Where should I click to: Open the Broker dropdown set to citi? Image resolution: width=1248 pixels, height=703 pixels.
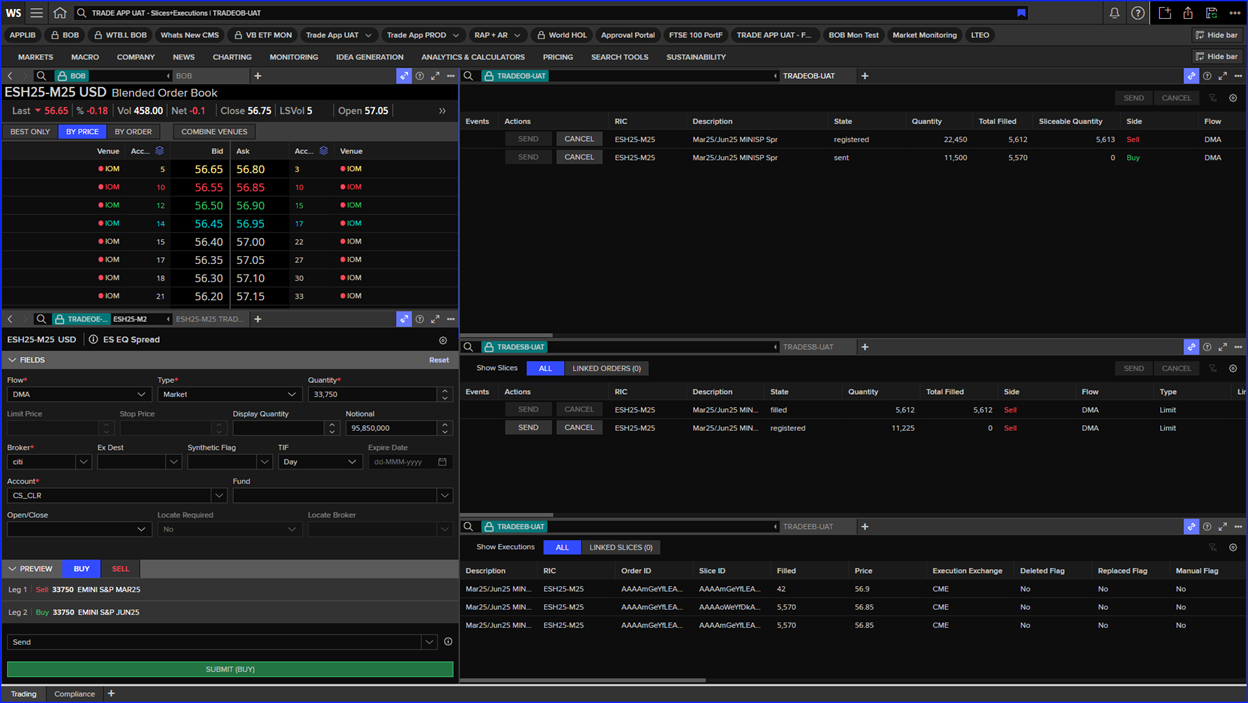[48, 461]
